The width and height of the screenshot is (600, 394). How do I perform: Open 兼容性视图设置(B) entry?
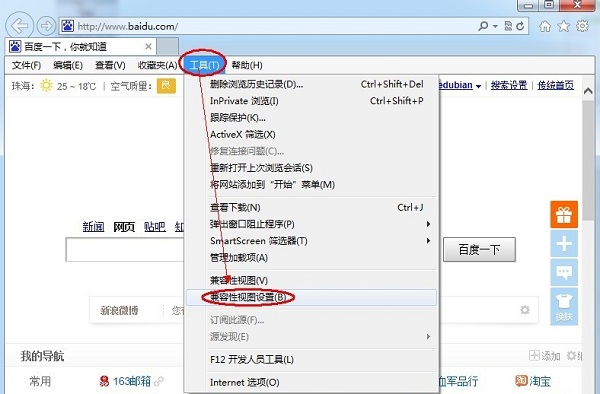coord(311,297)
